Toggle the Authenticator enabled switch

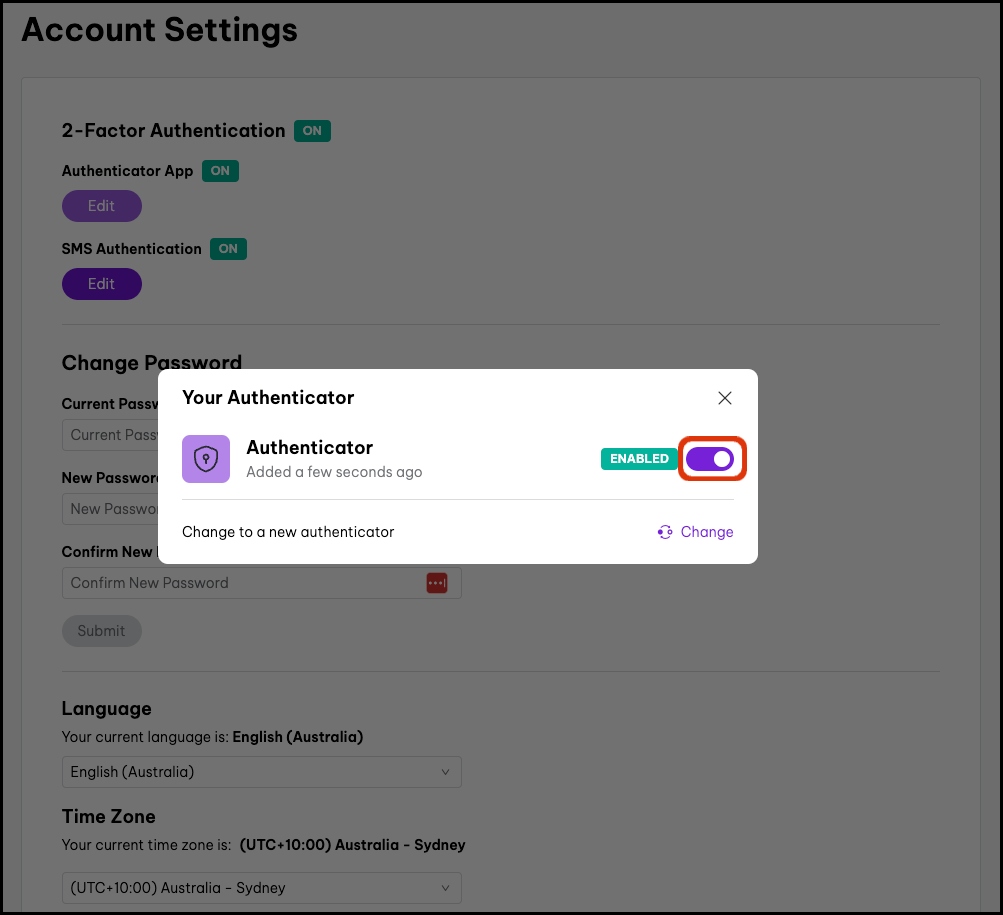pyautogui.click(x=711, y=459)
